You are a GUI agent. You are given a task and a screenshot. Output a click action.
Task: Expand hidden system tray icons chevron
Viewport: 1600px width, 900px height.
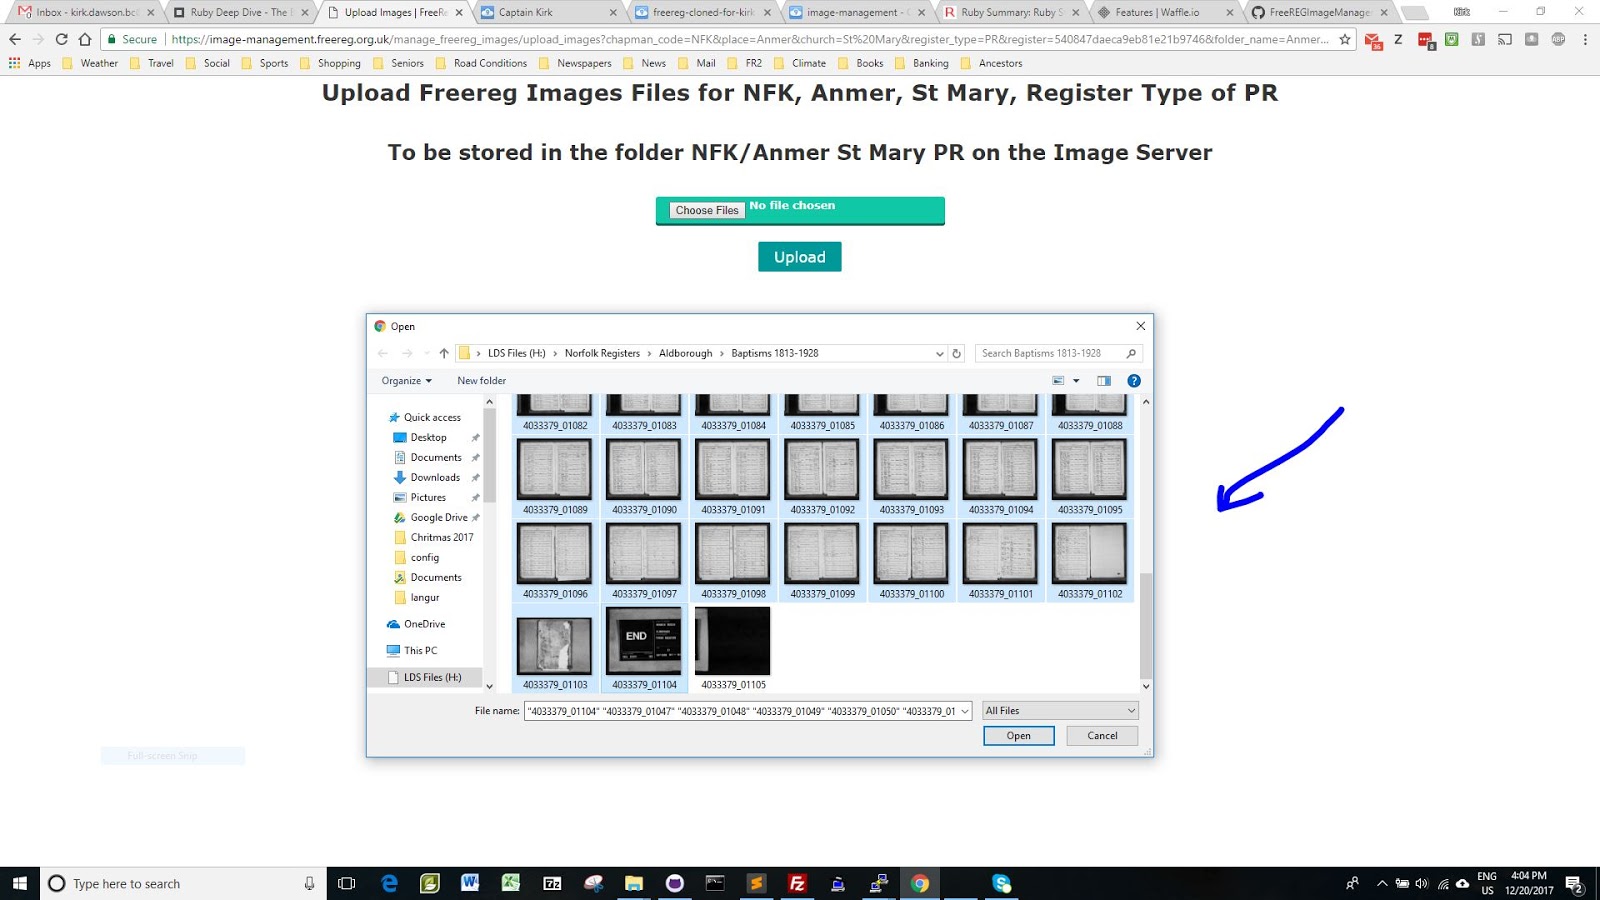(x=1382, y=884)
